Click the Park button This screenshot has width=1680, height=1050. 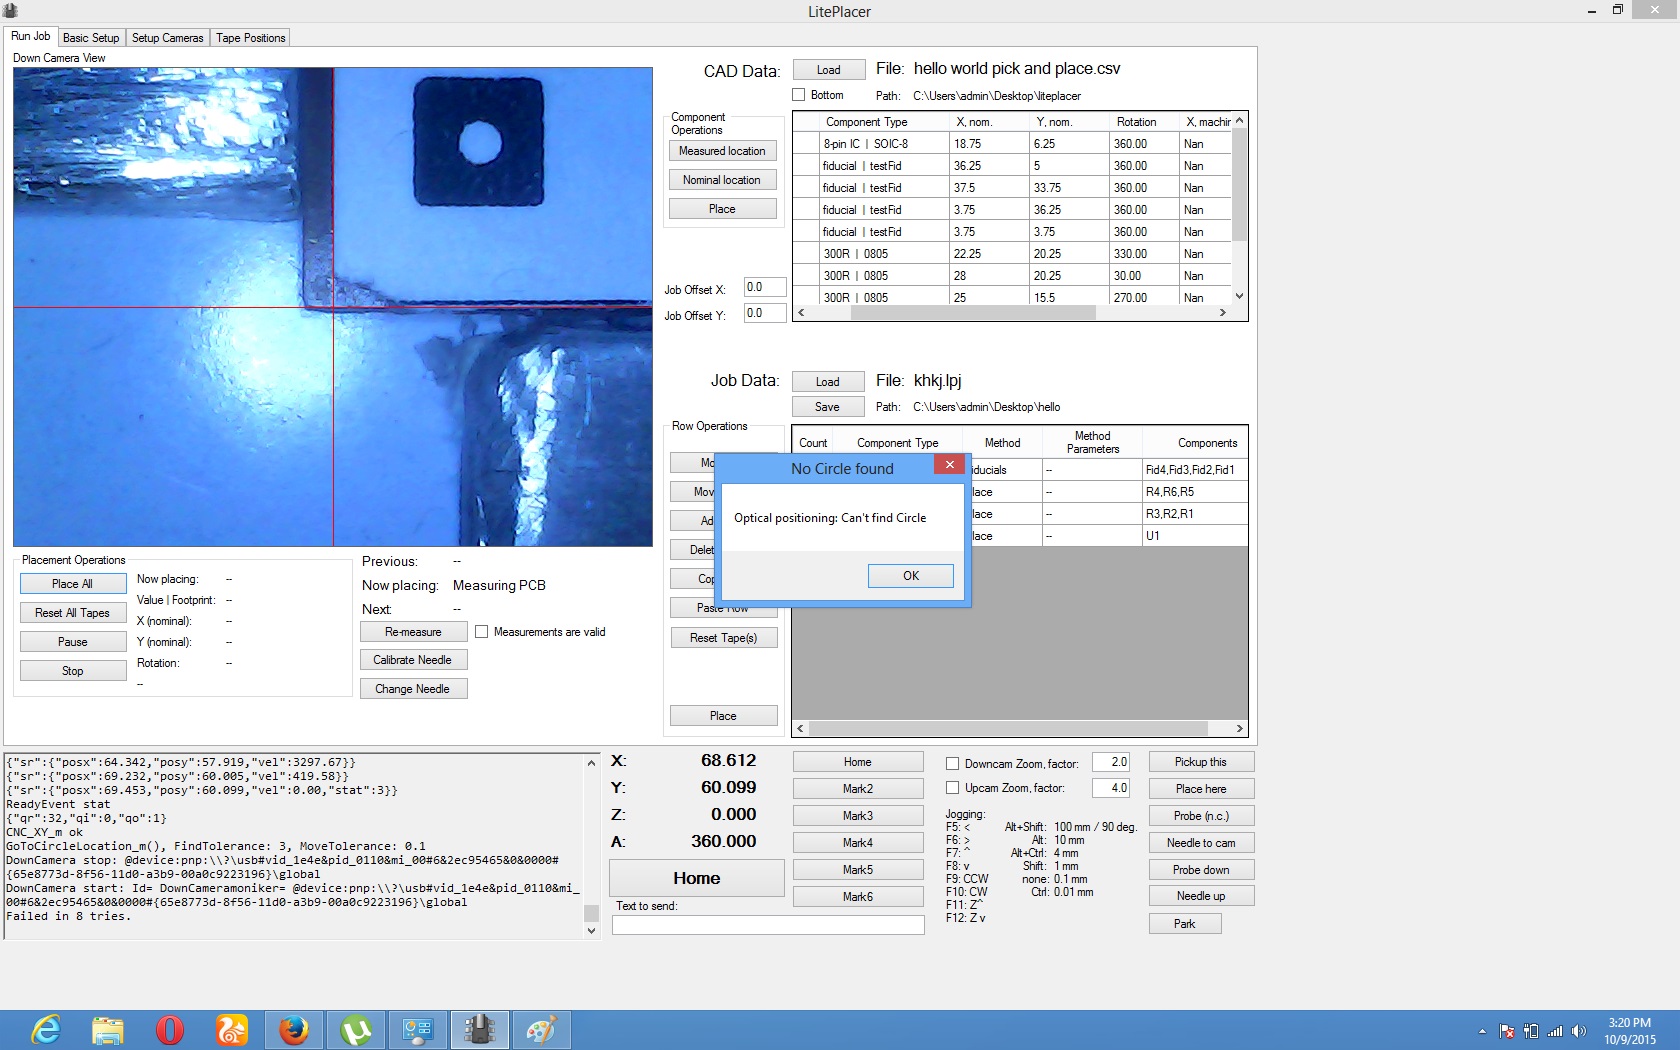coord(1185,924)
